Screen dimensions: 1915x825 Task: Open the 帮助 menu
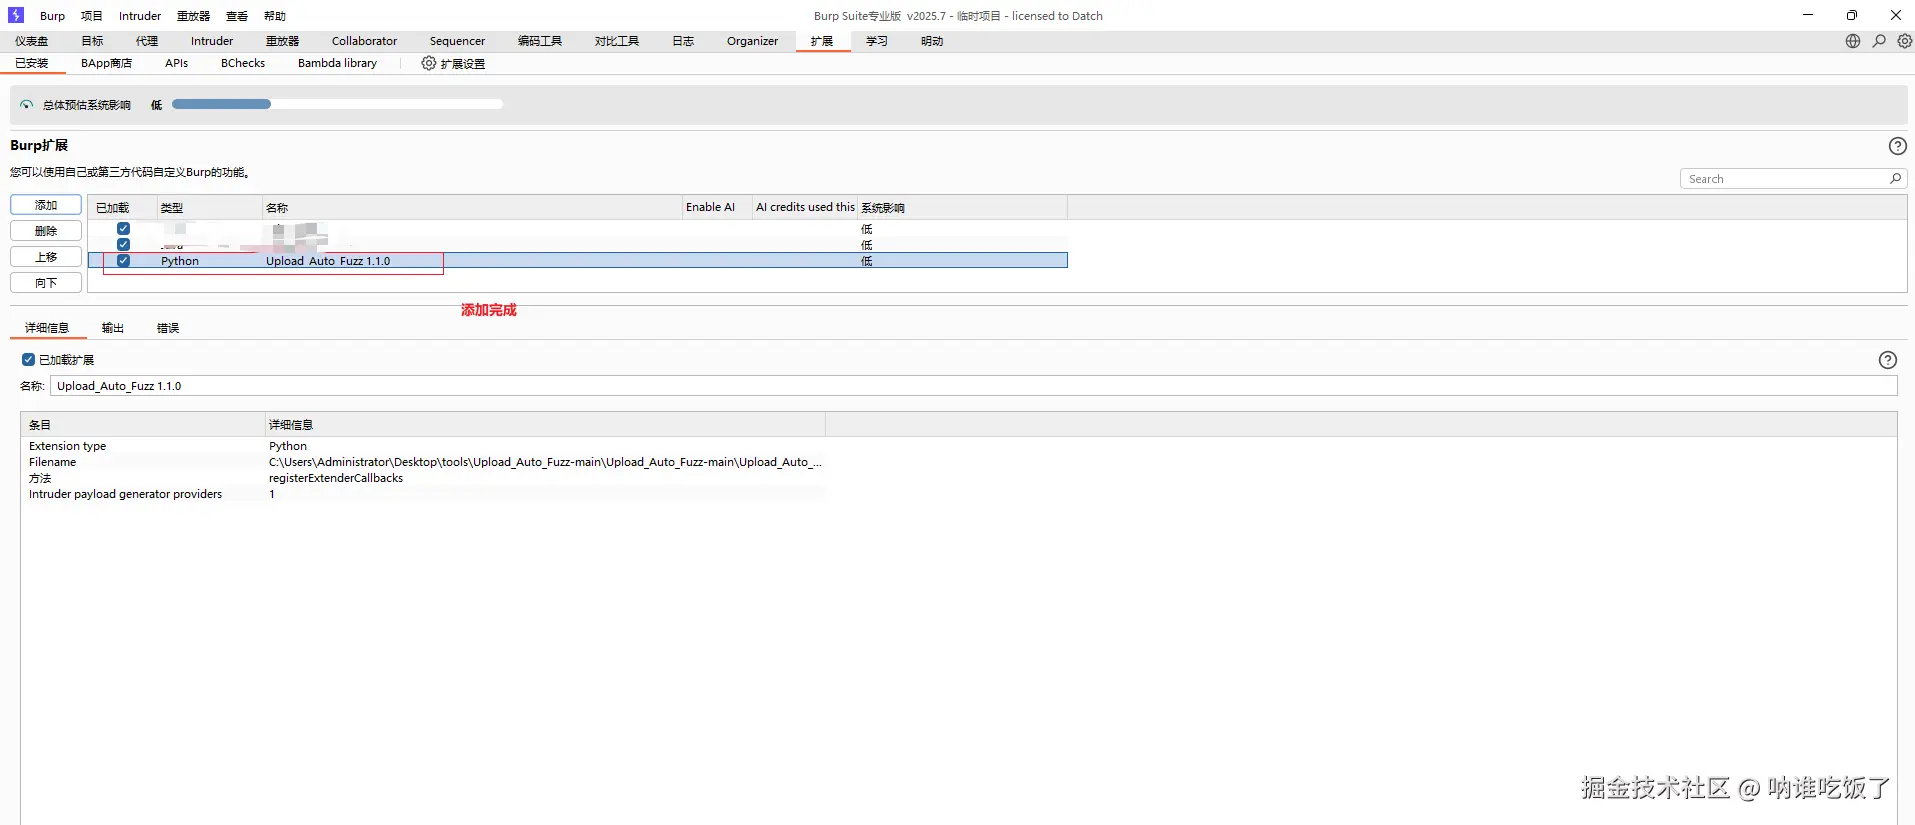275,16
